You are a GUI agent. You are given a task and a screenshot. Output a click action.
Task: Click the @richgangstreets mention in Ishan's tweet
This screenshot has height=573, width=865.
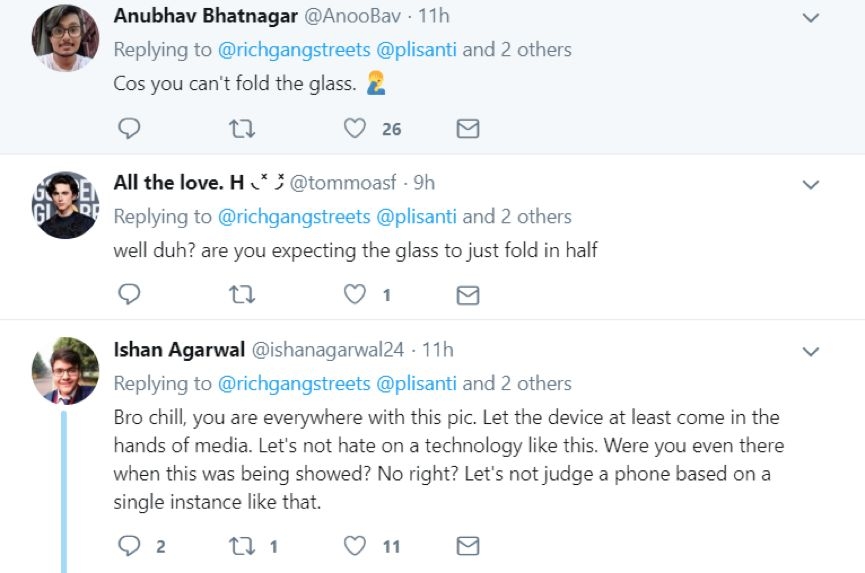tap(293, 383)
